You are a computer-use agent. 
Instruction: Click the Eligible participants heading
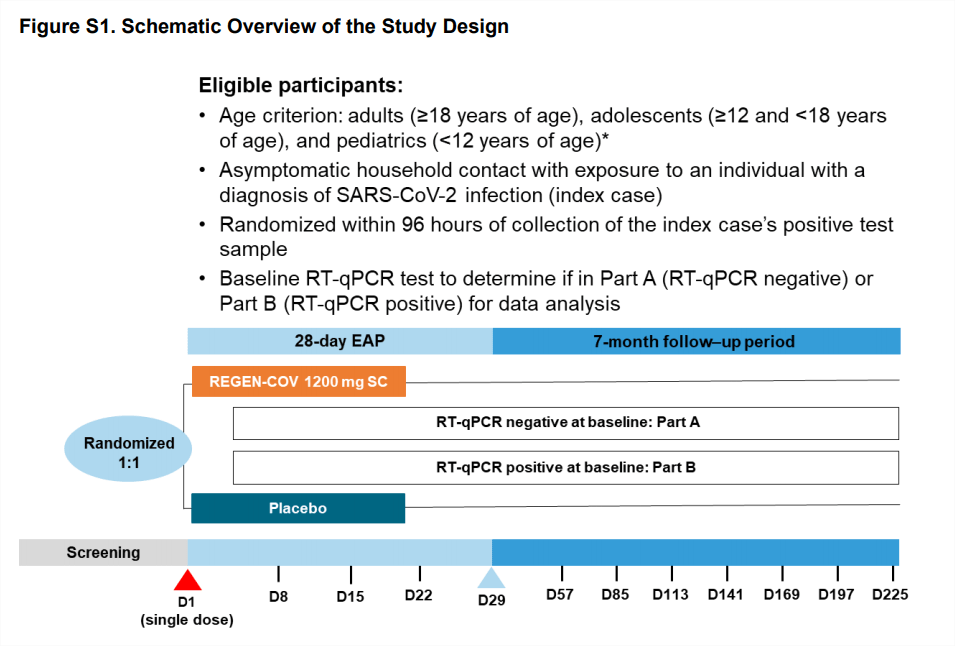click(300, 85)
